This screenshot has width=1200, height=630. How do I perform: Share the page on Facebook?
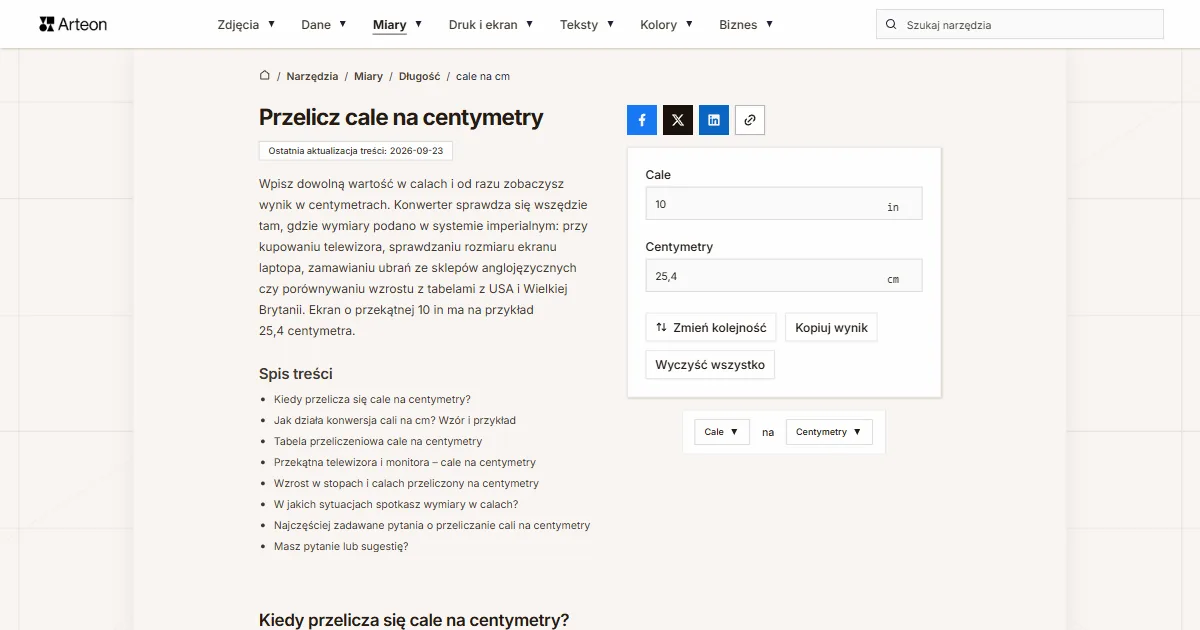[642, 120]
